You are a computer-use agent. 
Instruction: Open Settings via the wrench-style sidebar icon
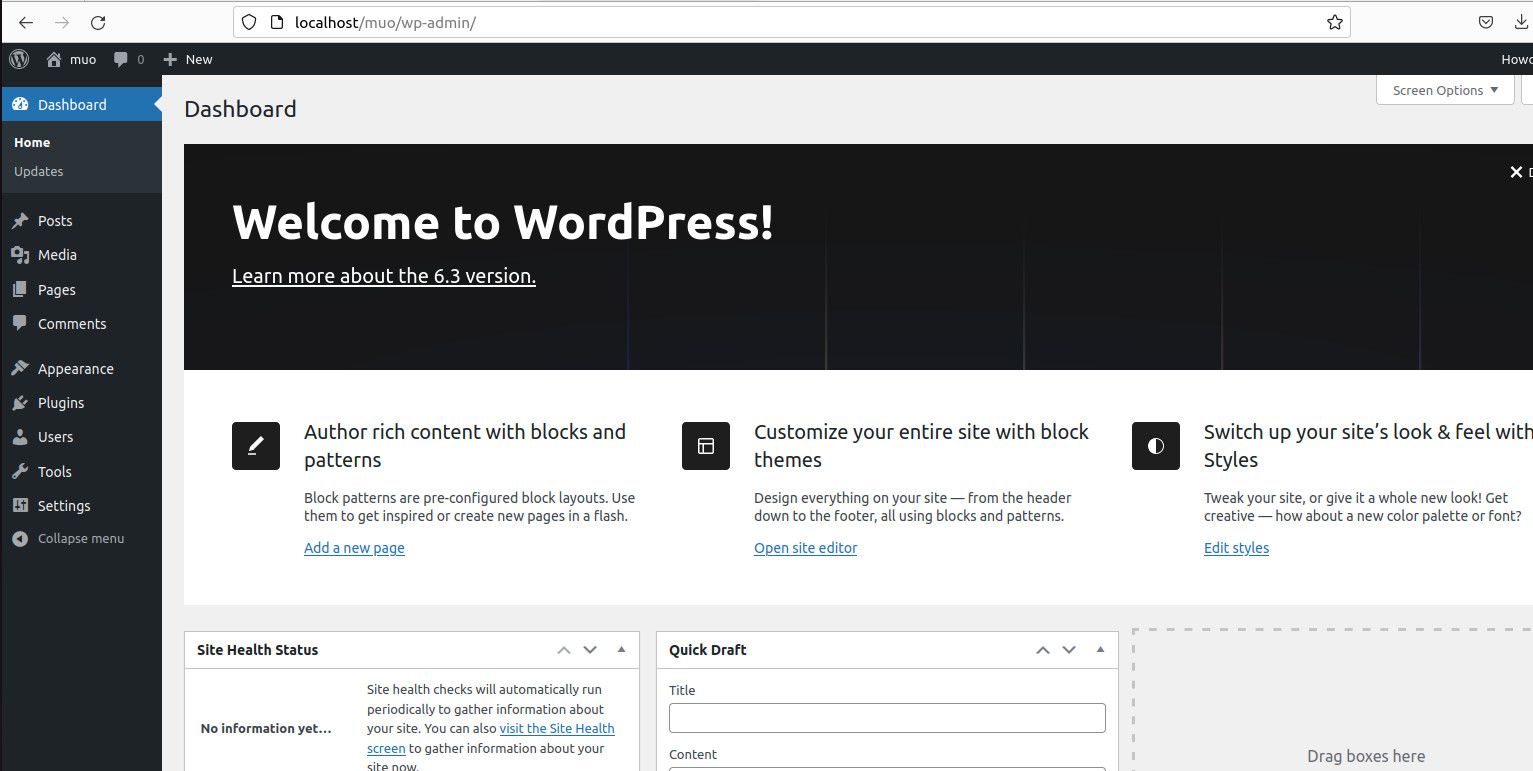22,505
